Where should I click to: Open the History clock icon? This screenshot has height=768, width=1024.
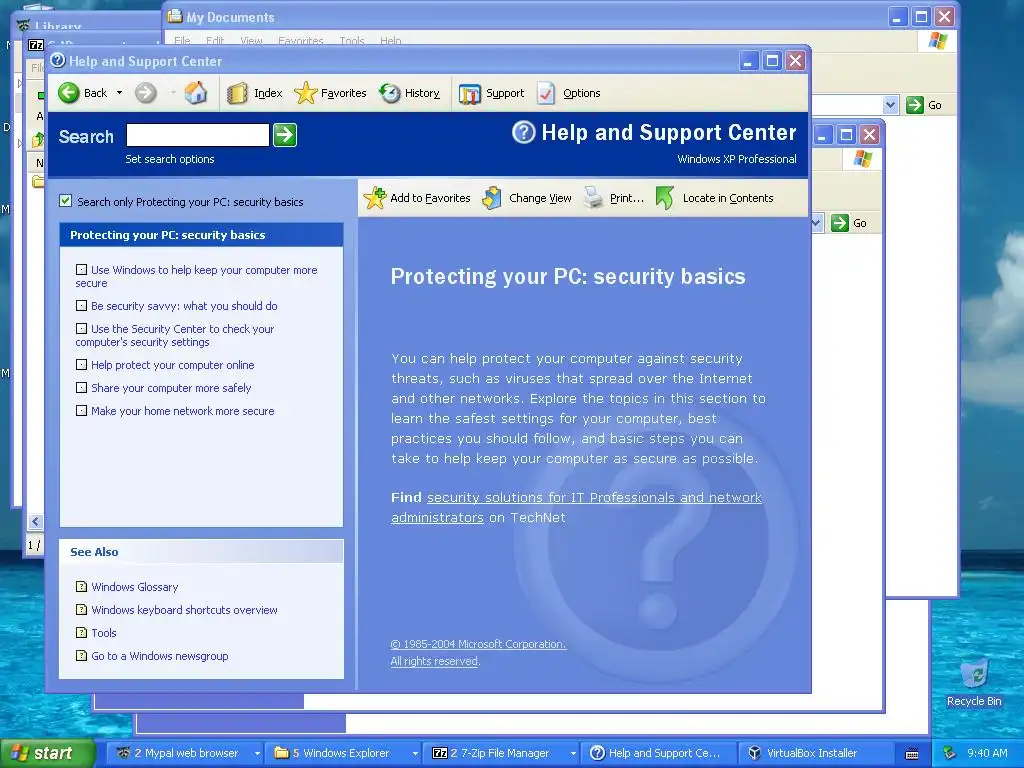[x=390, y=93]
